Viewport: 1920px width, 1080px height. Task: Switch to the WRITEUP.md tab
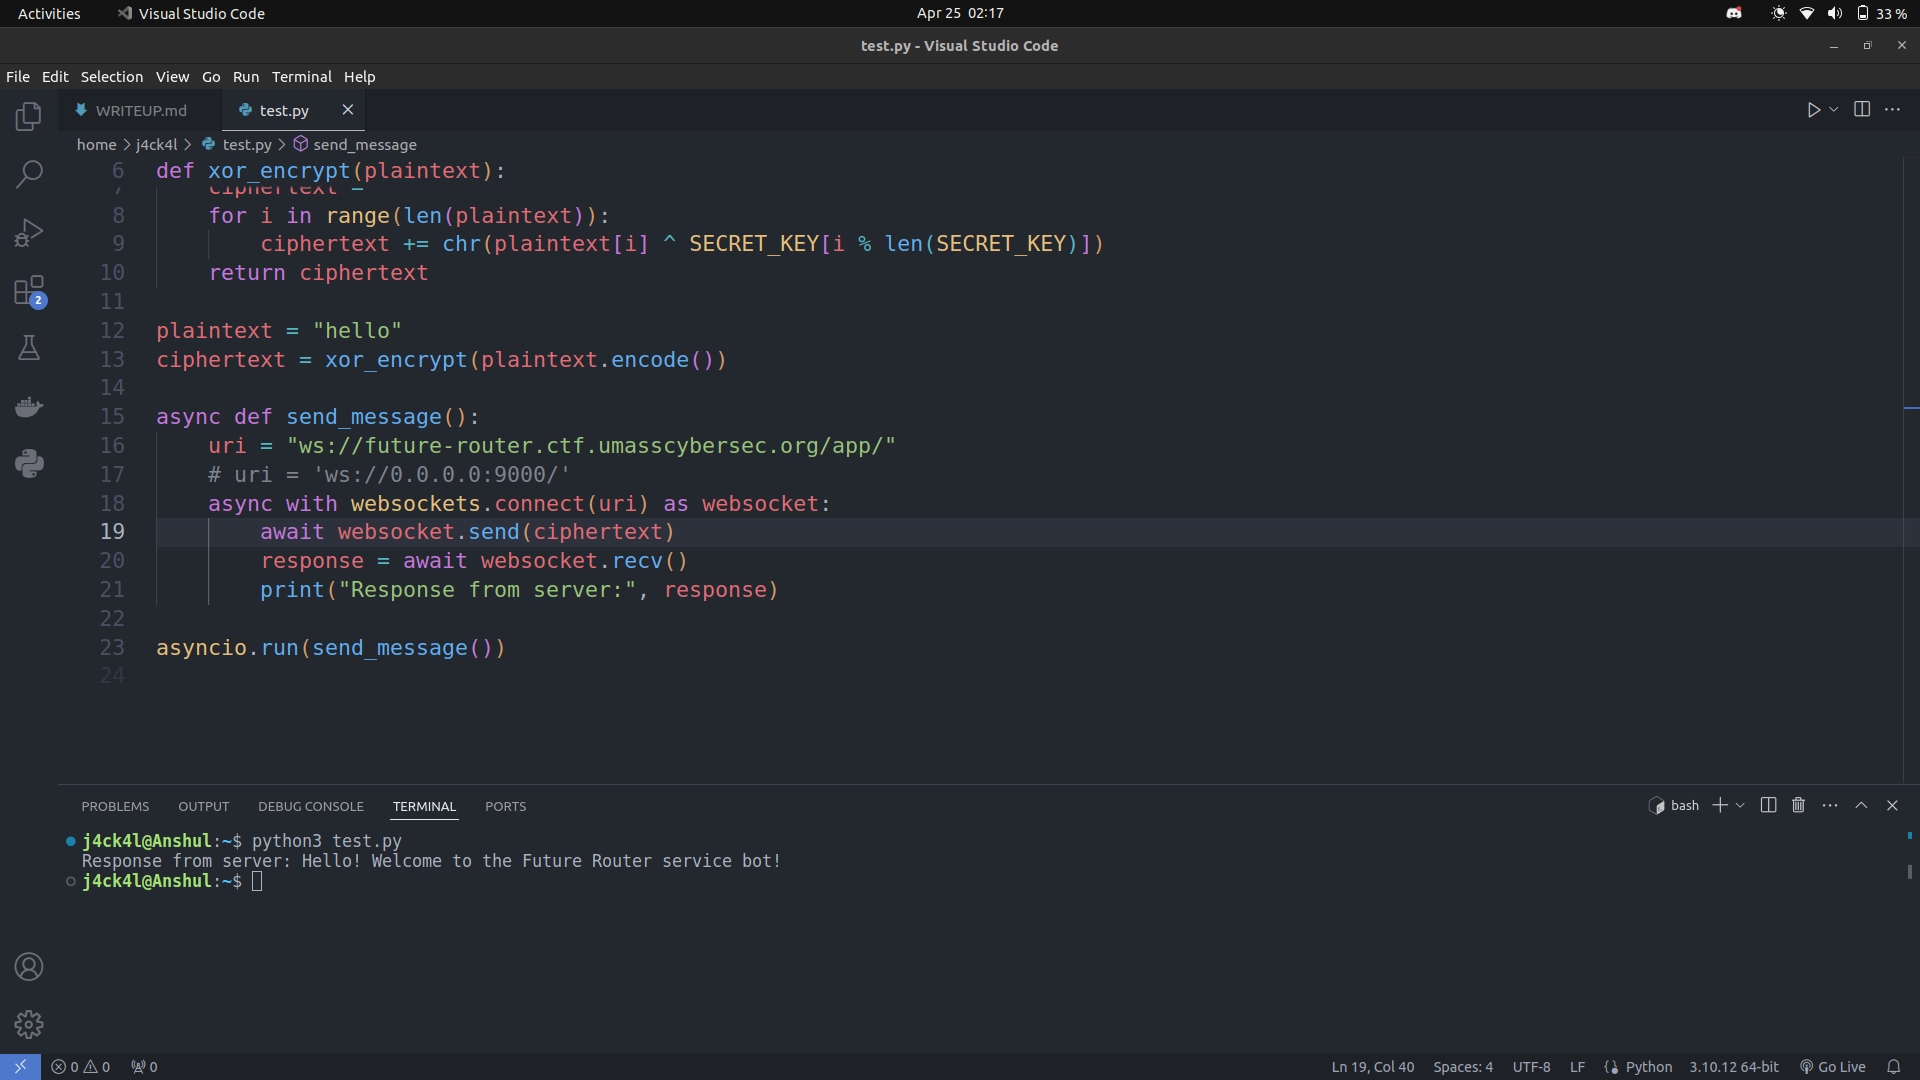141,111
